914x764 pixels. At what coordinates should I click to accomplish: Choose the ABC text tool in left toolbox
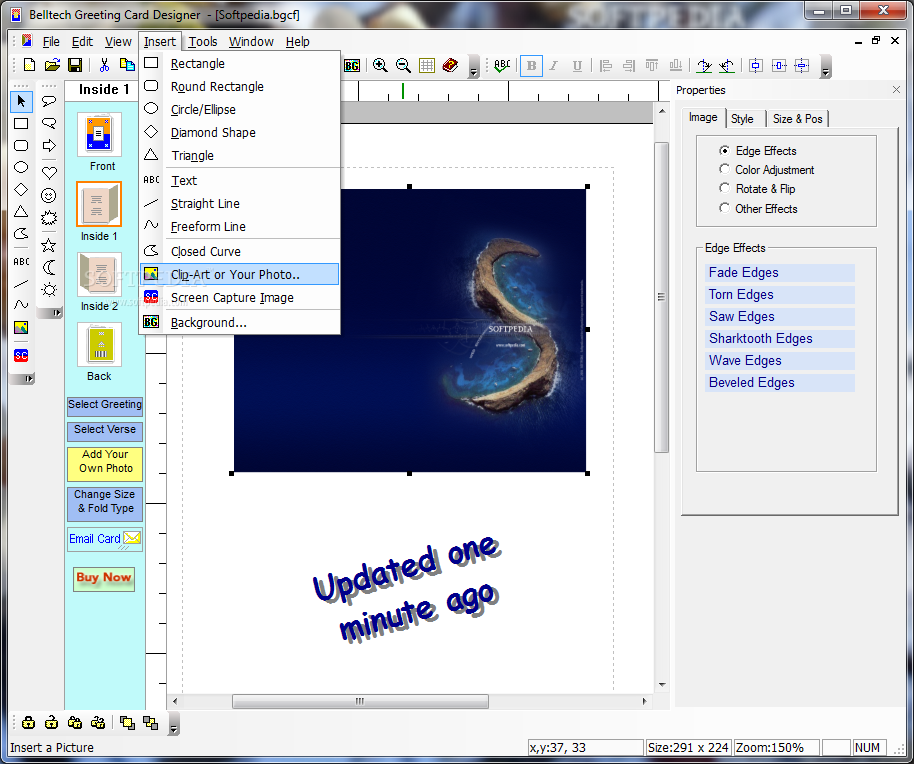click(21, 262)
